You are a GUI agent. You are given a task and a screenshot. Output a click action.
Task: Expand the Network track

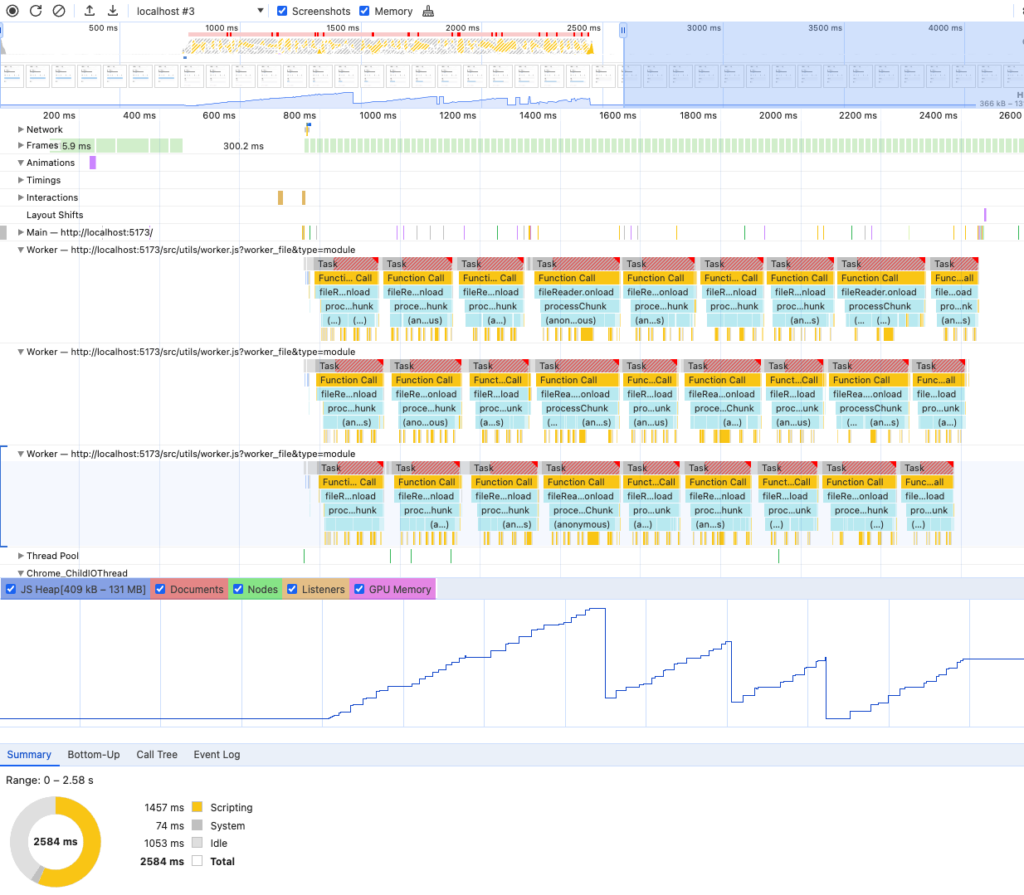20,129
